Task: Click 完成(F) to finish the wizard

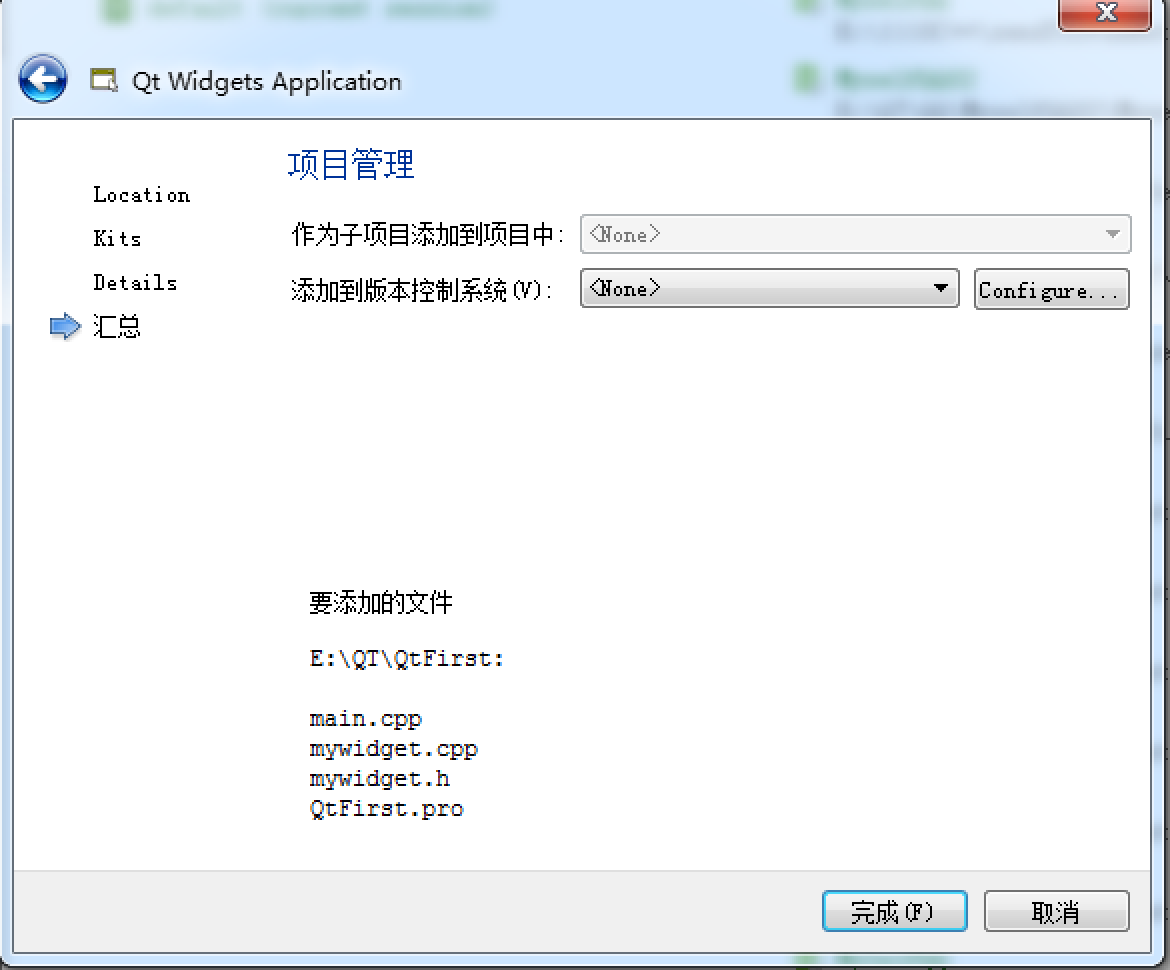Action: pyautogui.click(x=895, y=911)
